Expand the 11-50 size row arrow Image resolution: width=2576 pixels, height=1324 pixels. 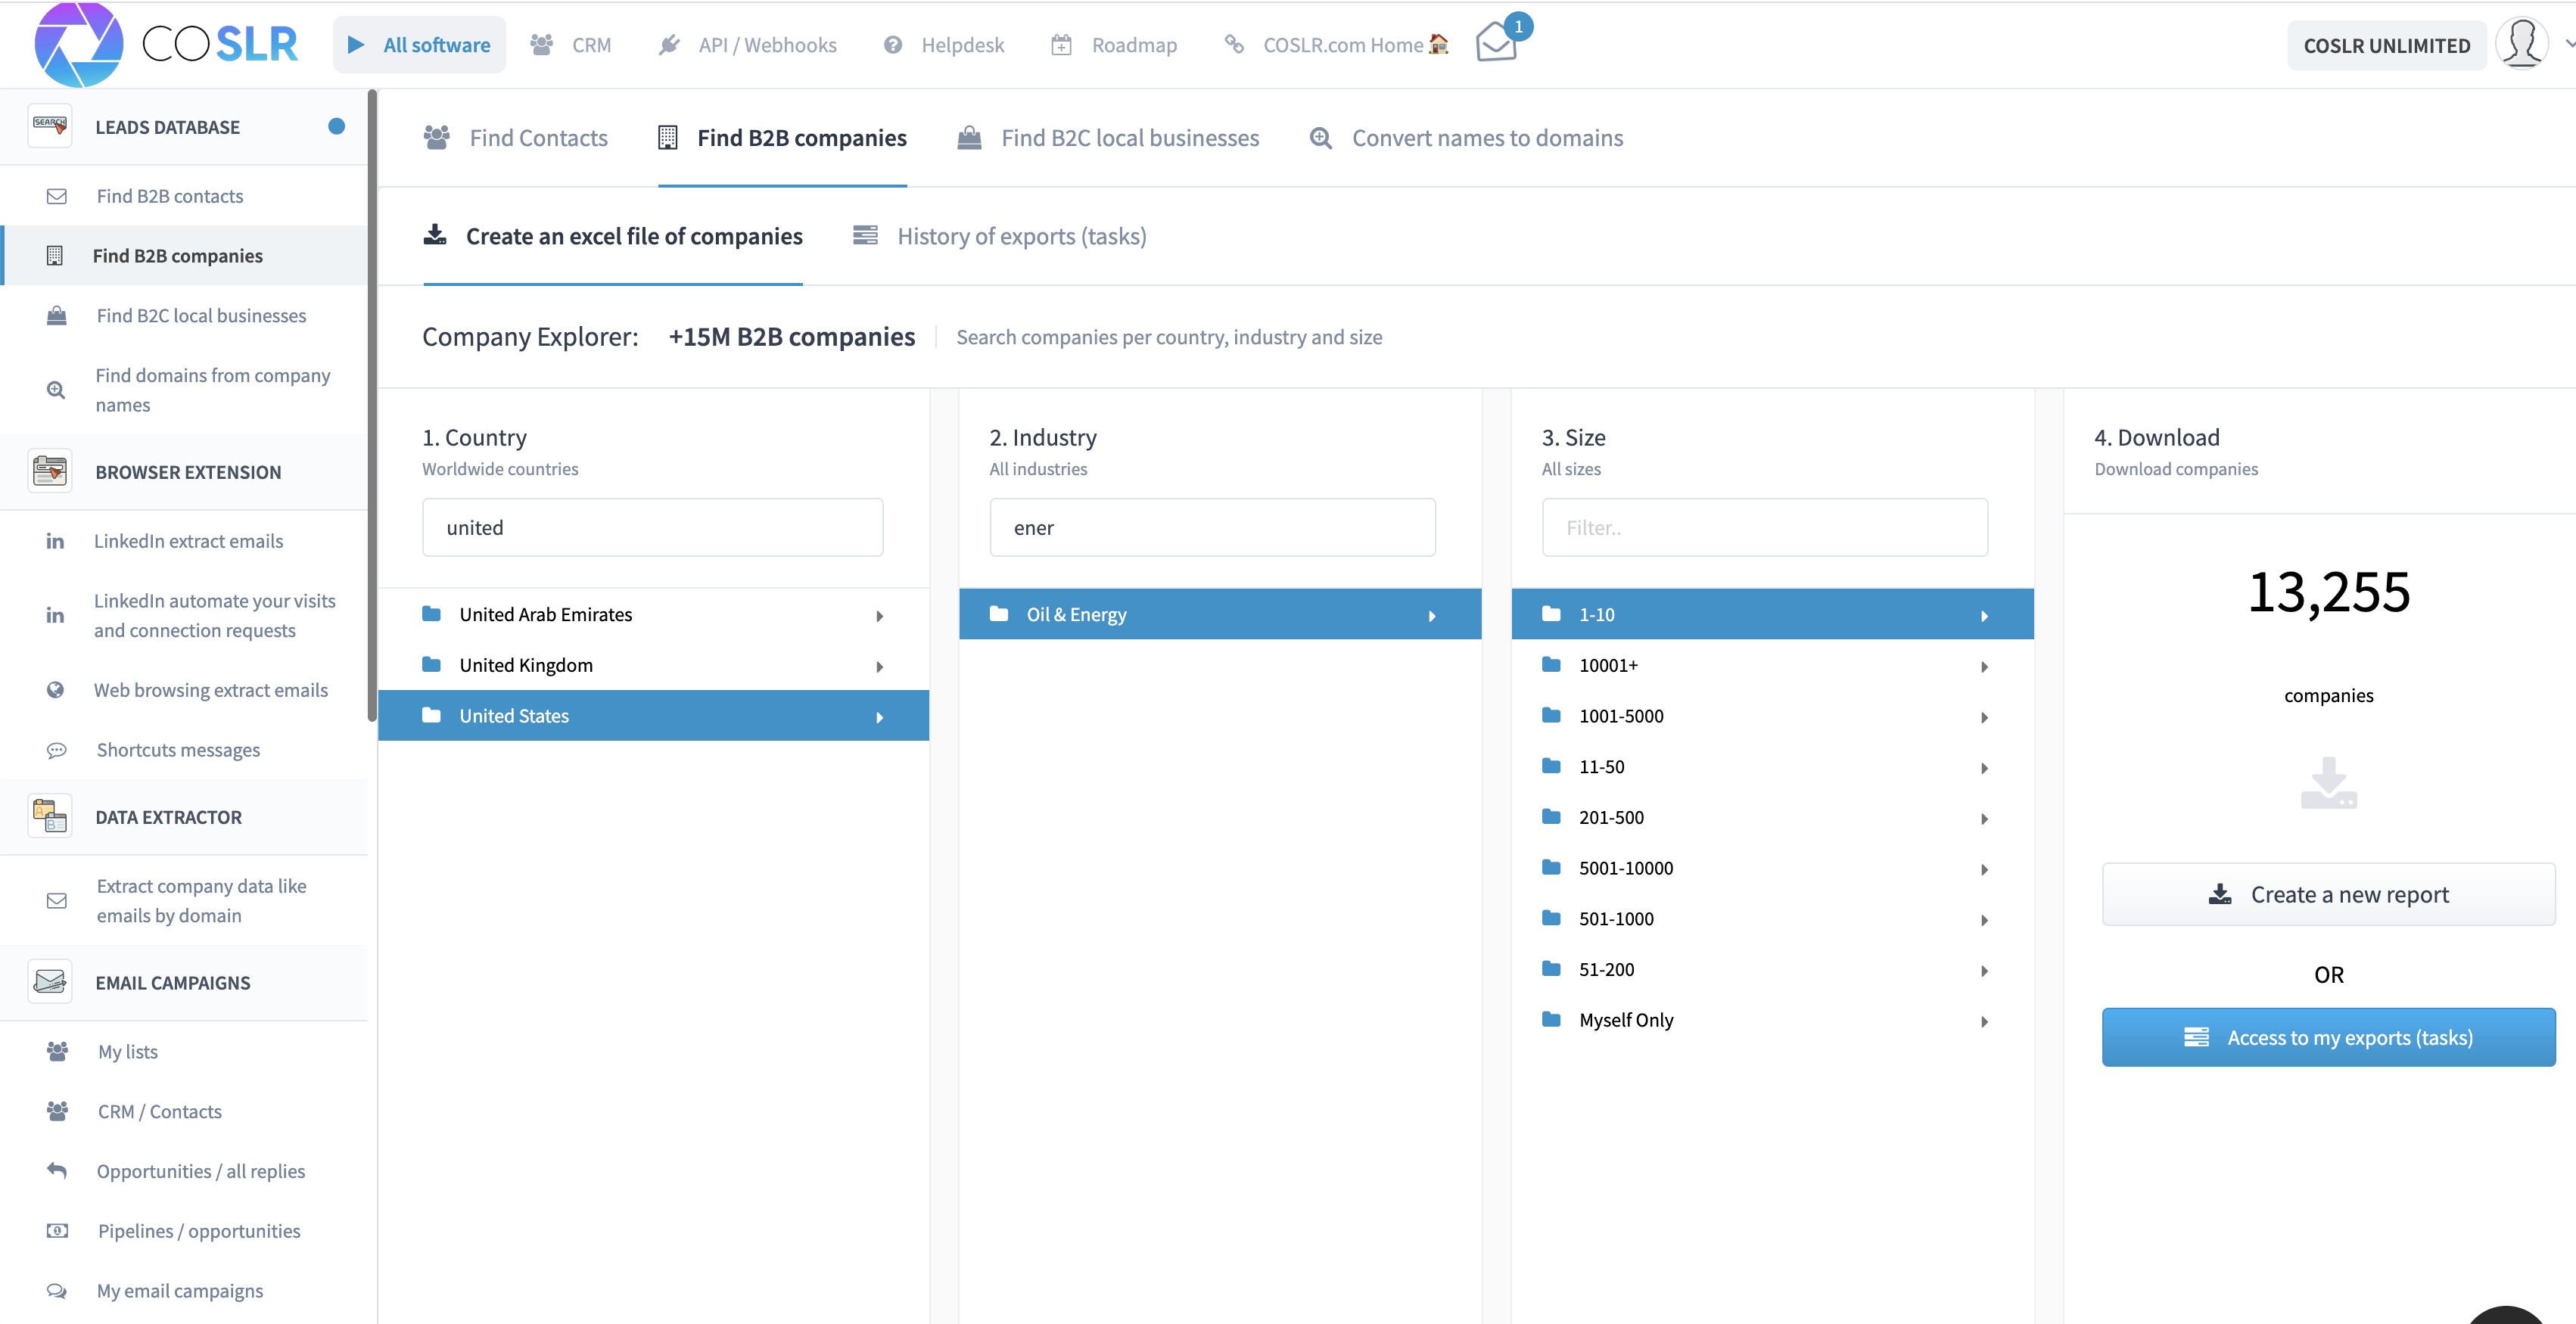(1985, 768)
